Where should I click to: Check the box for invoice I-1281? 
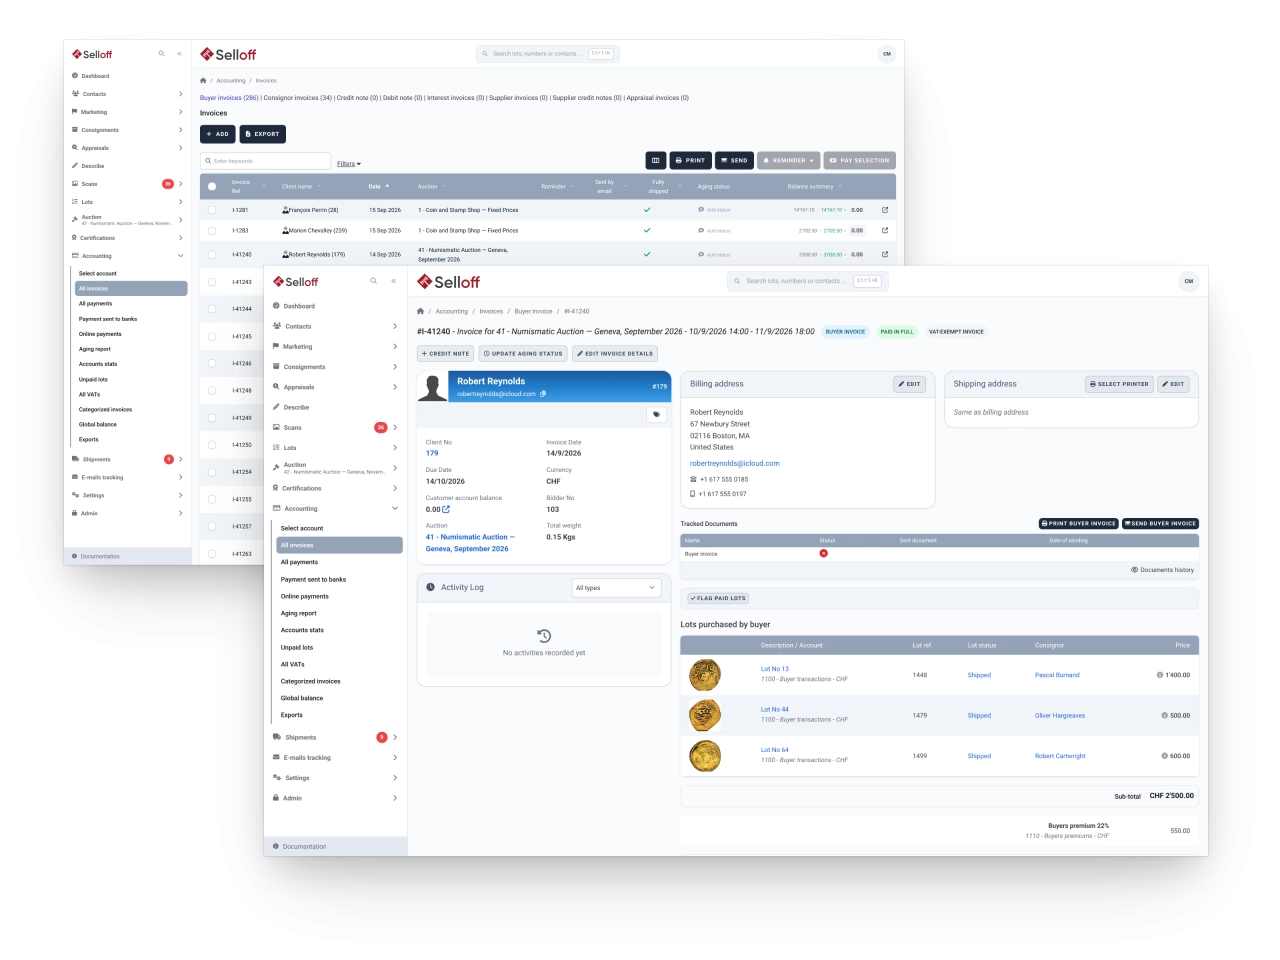(212, 210)
